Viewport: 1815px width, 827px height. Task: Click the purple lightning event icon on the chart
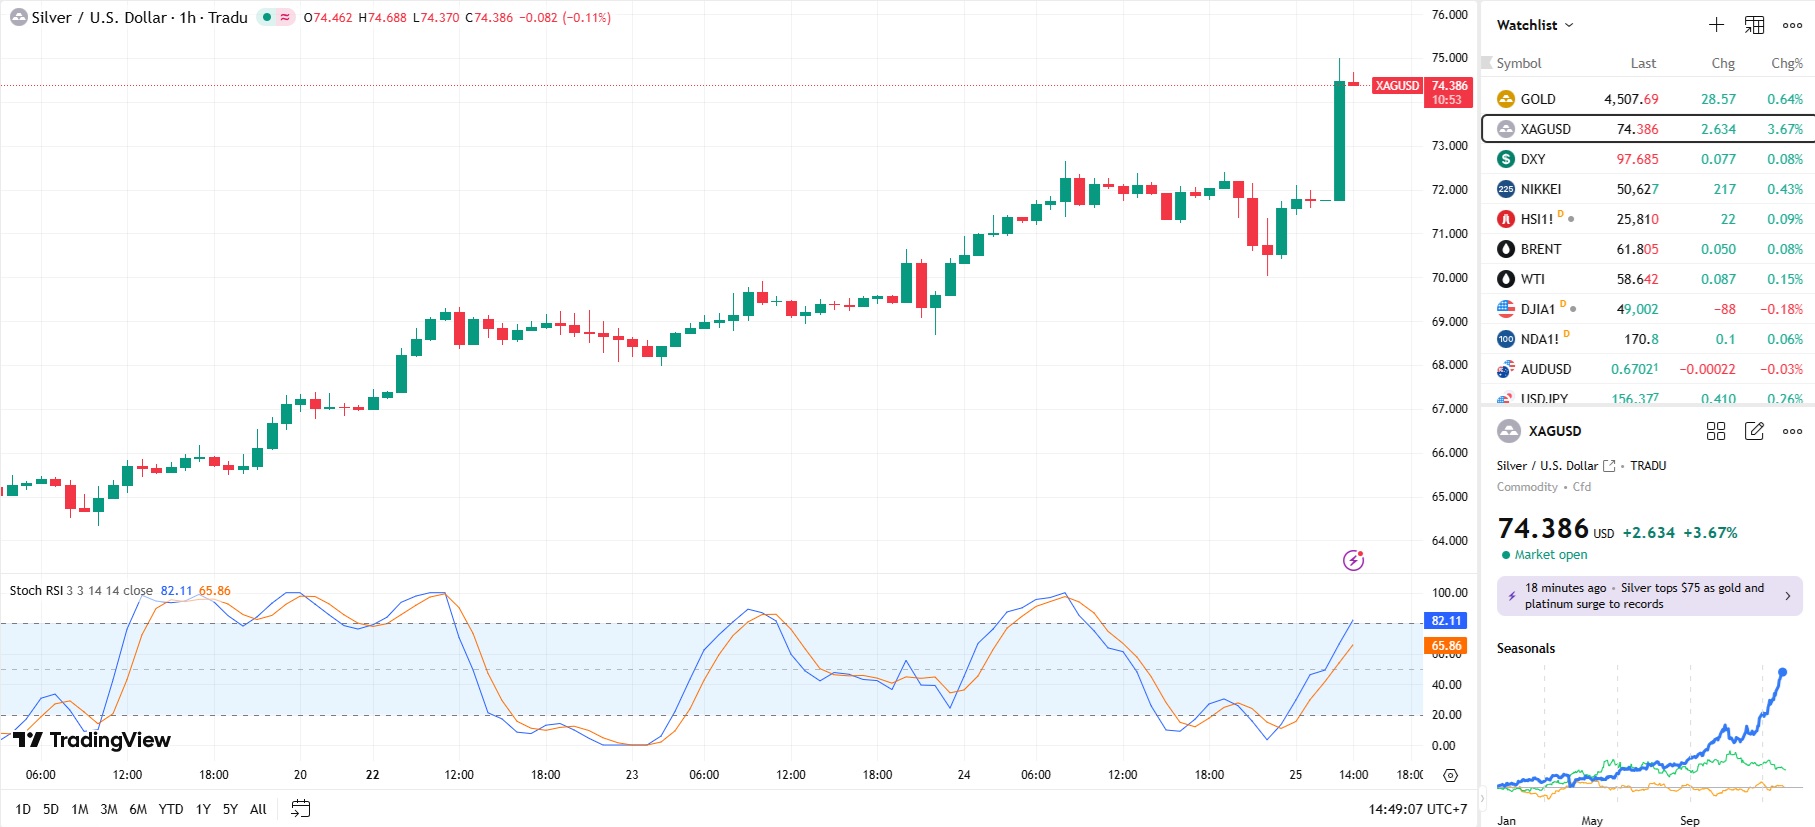[x=1353, y=560]
